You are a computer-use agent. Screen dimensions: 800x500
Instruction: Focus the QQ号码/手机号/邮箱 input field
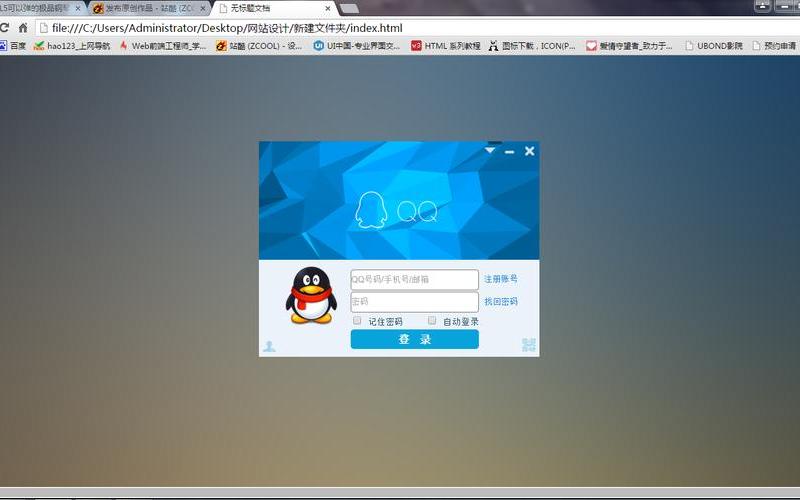click(414, 280)
